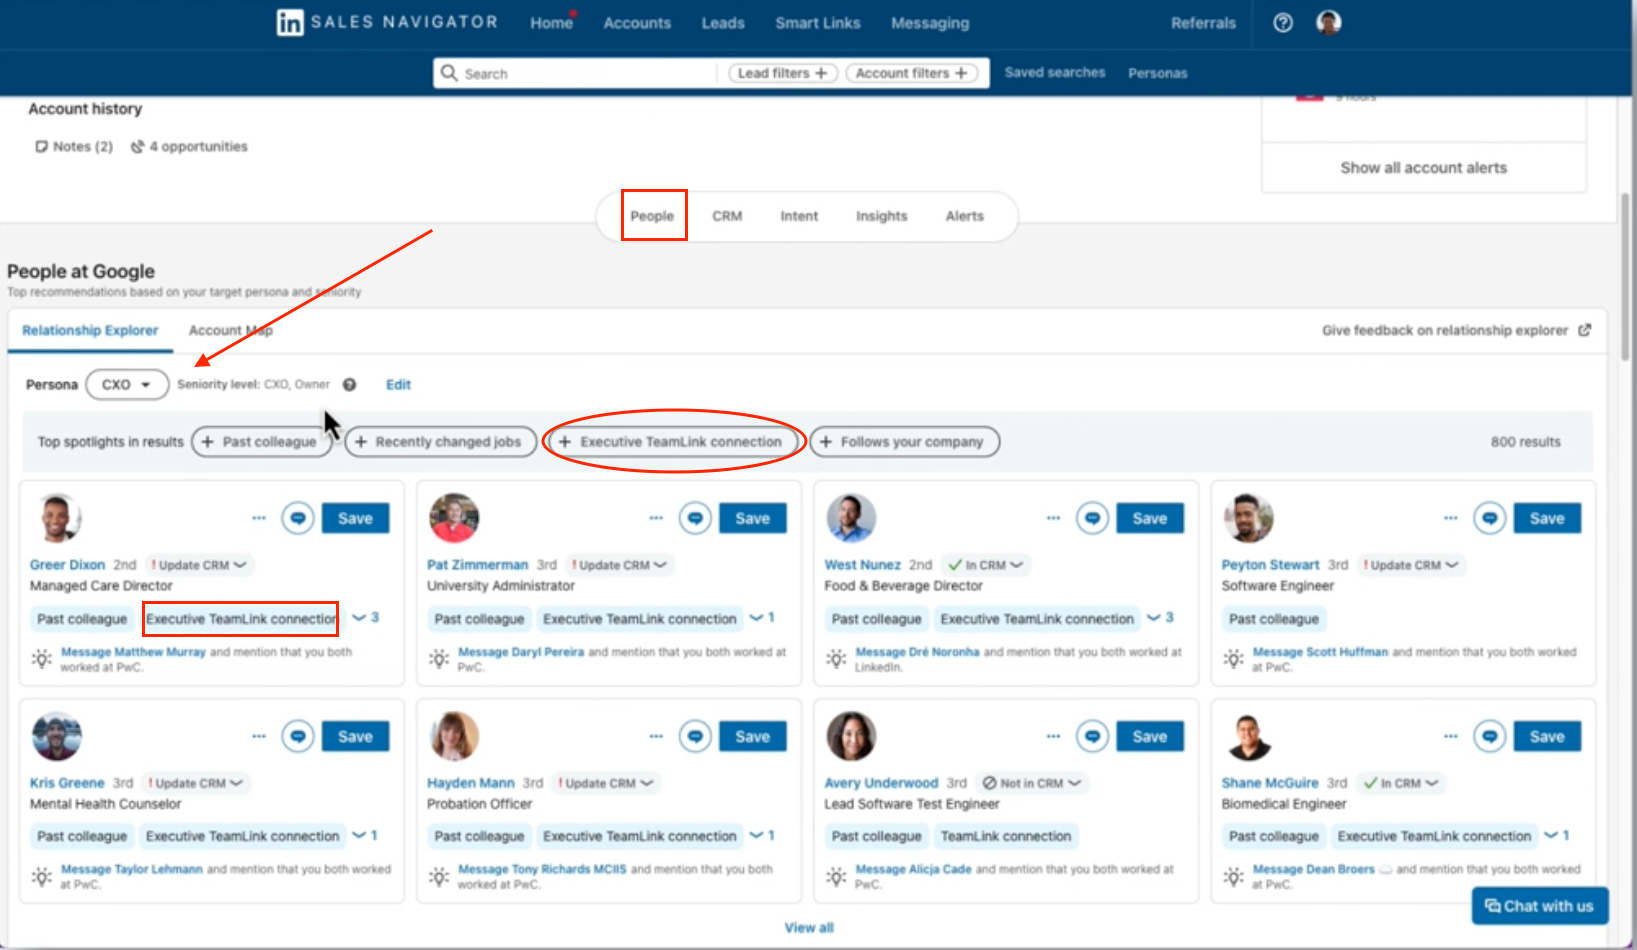Switch to the Alerts tab
This screenshot has width=1637, height=950.
[x=964, y=216]
